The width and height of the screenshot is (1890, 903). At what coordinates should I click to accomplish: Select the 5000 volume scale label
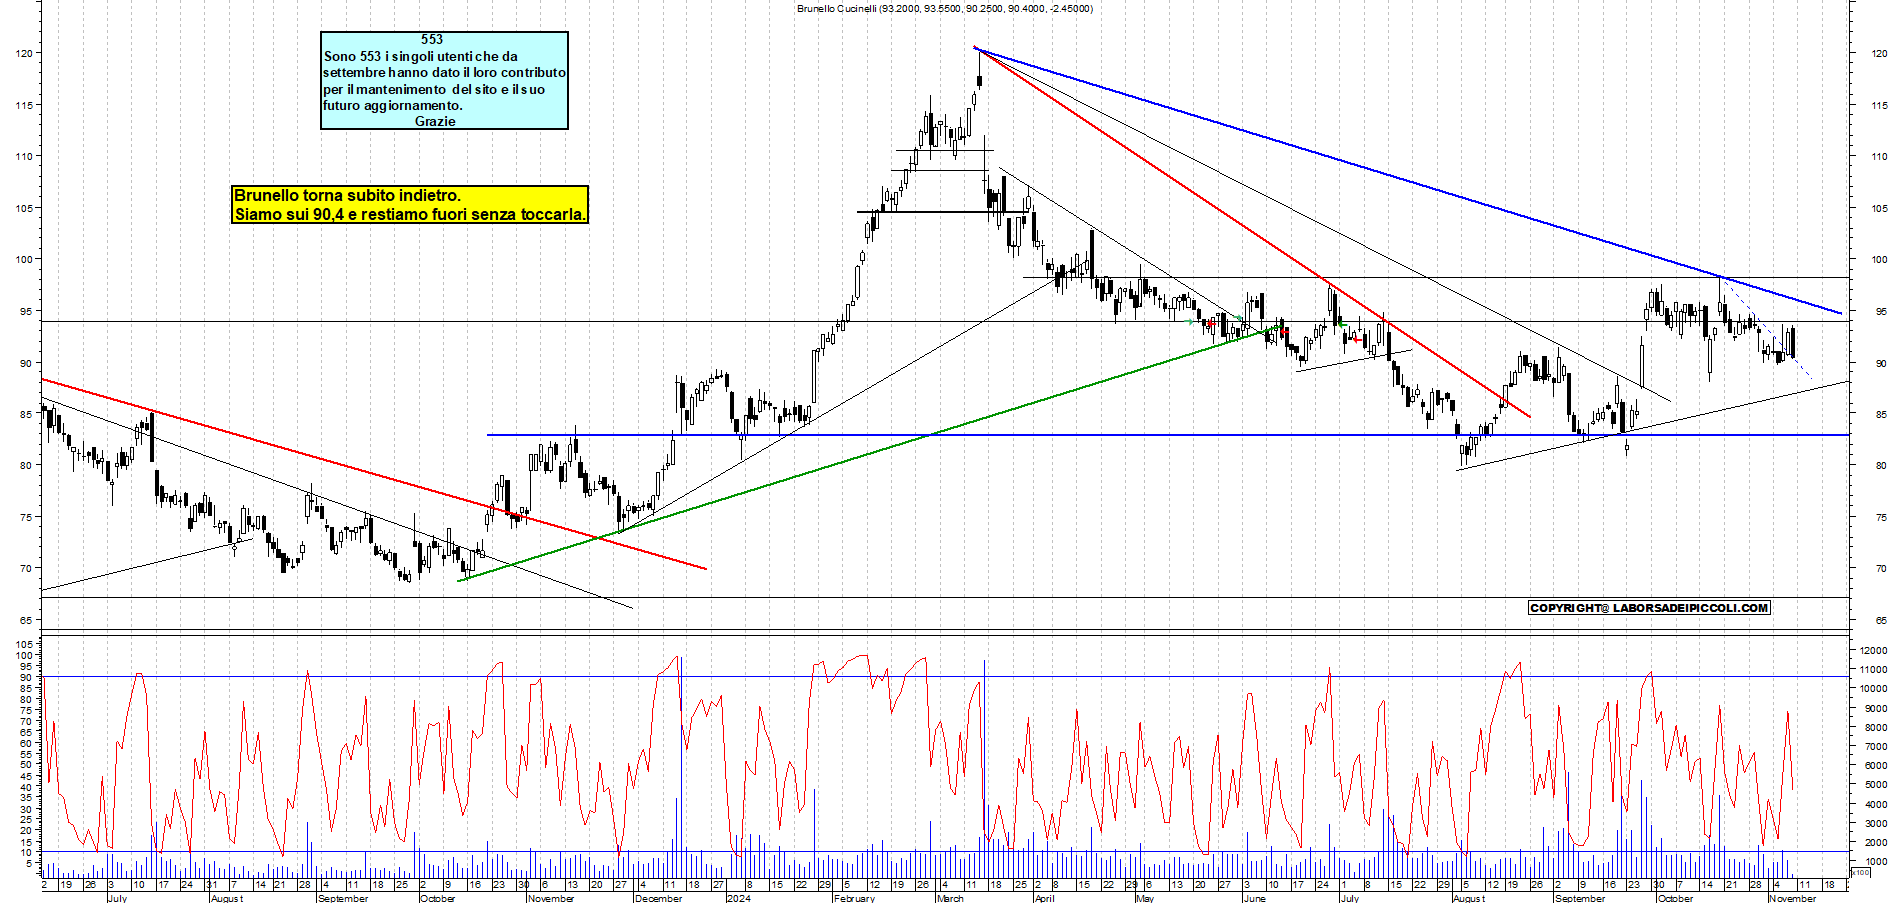click(1875, 785)
